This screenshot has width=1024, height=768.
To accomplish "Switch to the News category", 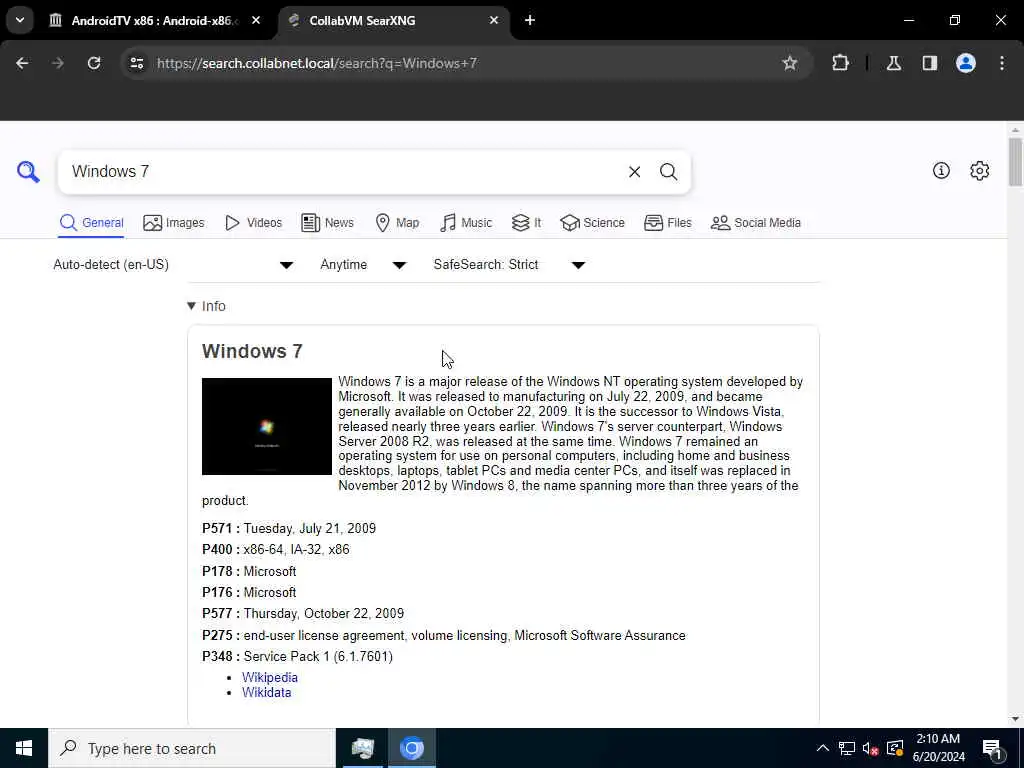I will coord(327,223).
